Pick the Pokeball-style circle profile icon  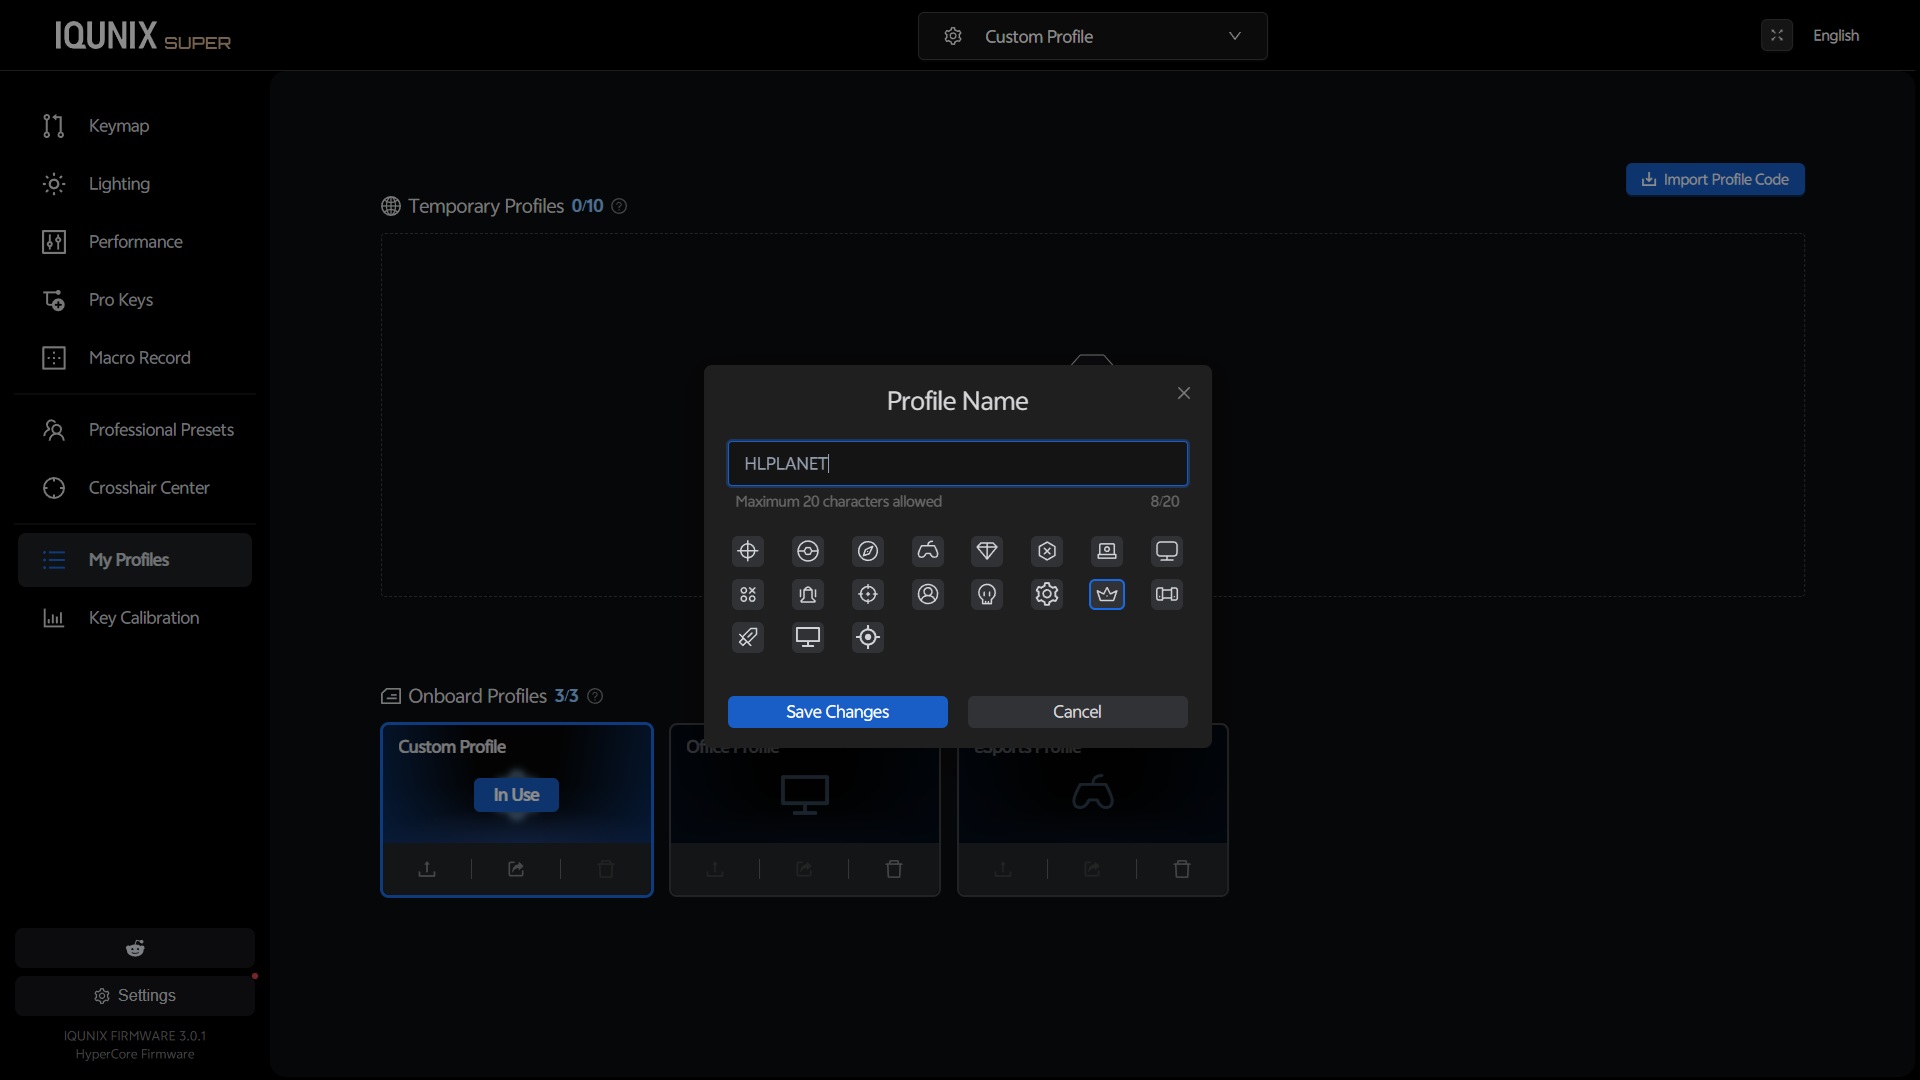tap(808, 551)
